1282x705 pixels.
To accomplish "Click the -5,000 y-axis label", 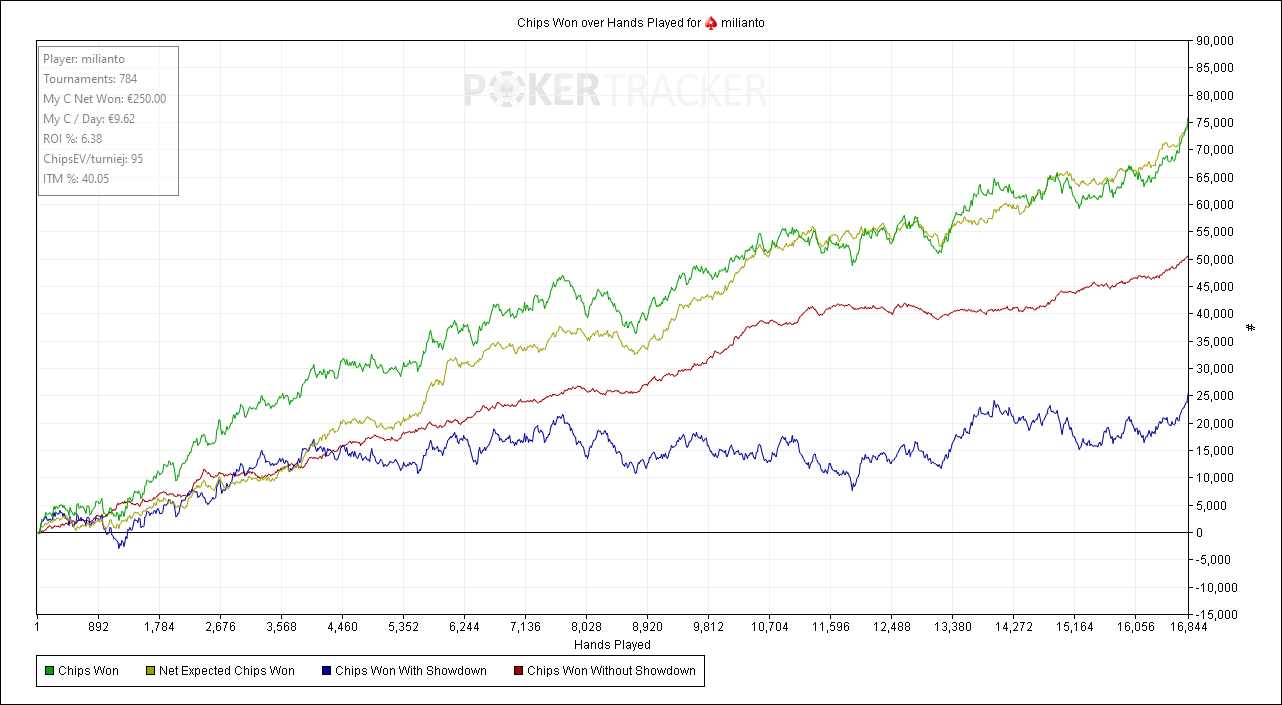I will (x=1214, y=560).
